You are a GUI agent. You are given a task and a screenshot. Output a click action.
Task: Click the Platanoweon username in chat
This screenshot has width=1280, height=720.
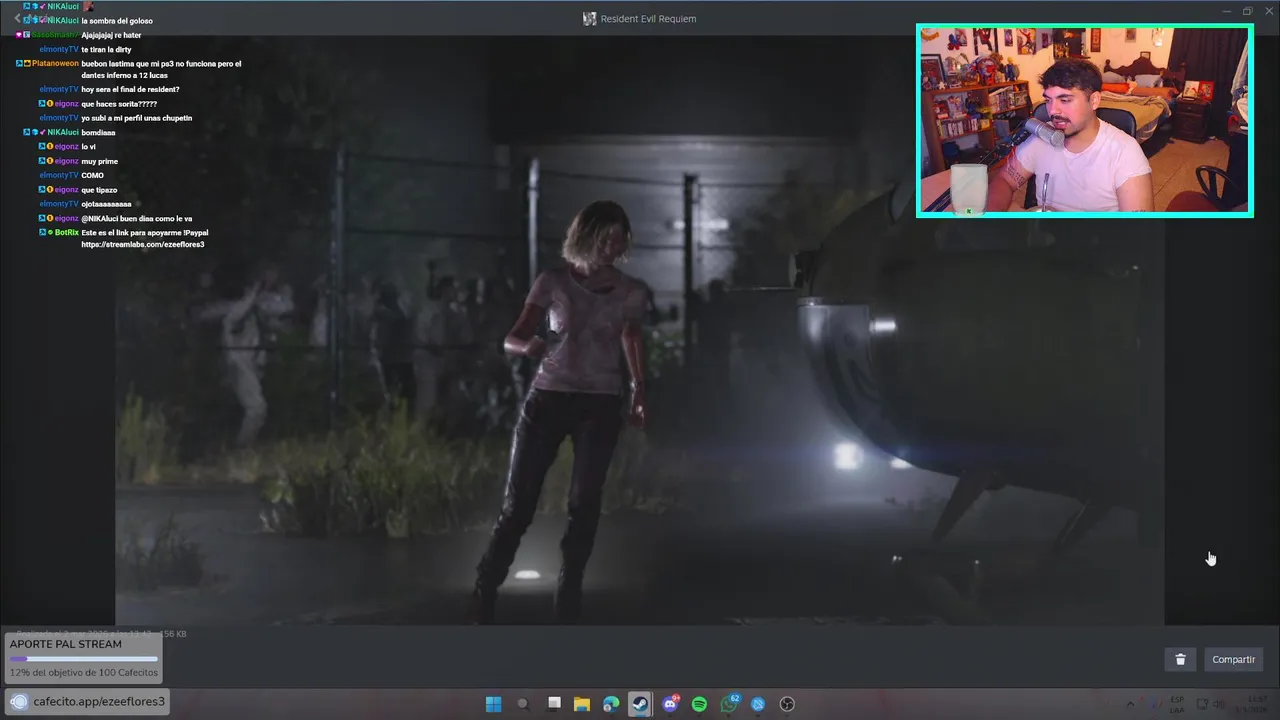55,63
